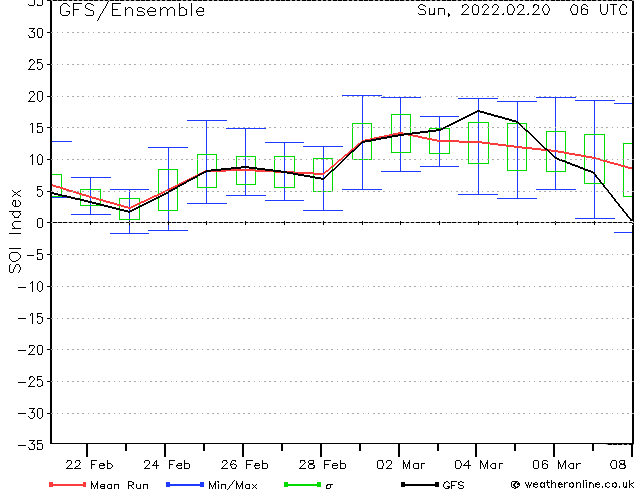This screenshot has width=634, height=490.
Task: Click the 'GFS' legend label
Action: [x=453, y=485]
